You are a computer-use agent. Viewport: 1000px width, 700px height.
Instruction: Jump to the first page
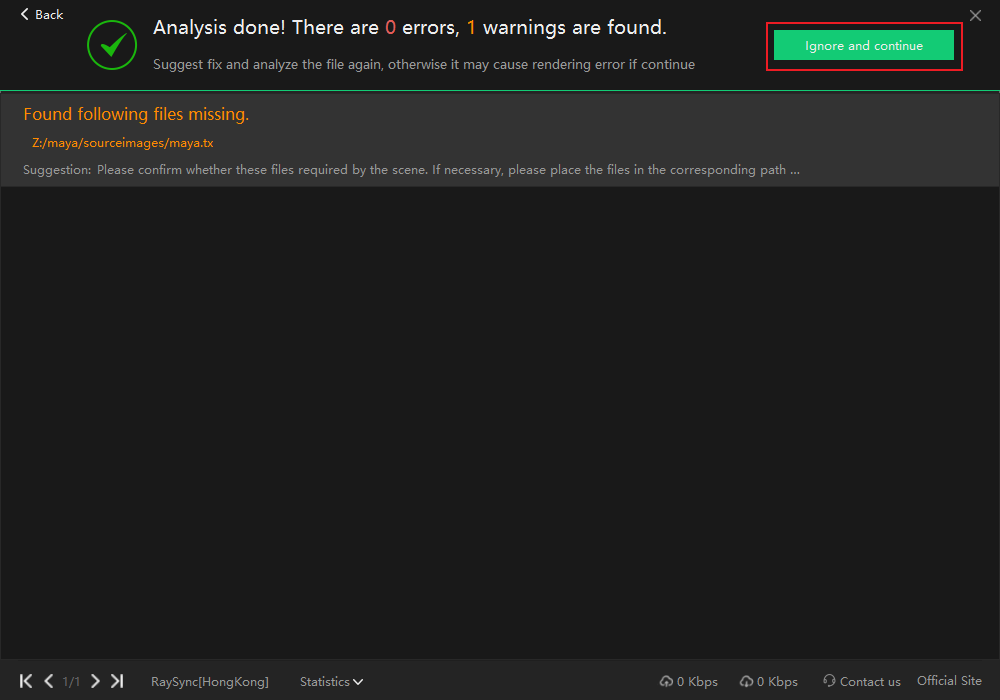(26, 681)
